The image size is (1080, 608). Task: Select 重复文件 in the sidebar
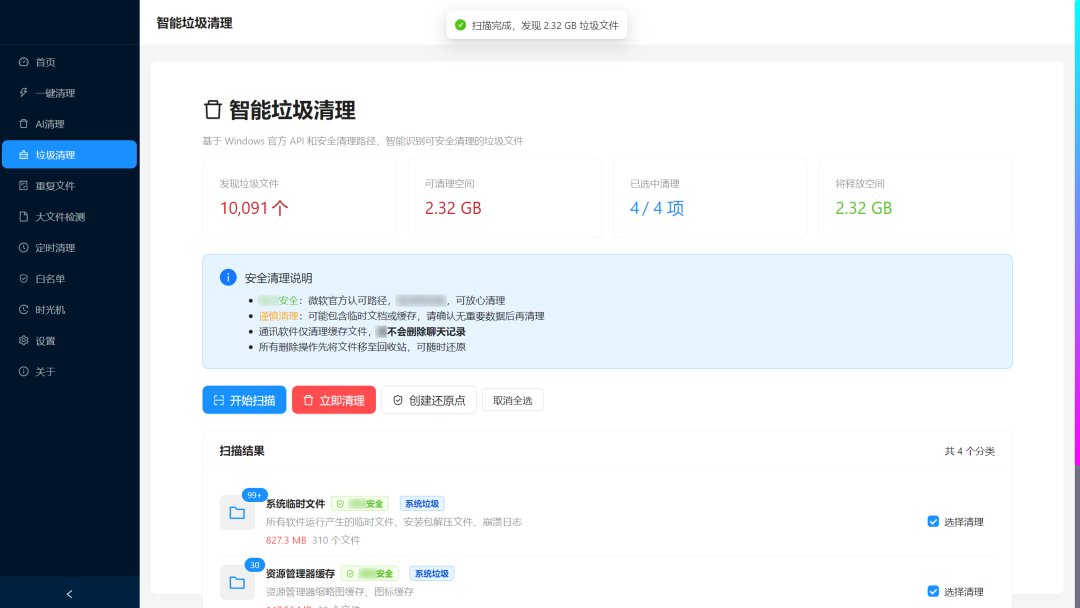click(x=70, y=186)
